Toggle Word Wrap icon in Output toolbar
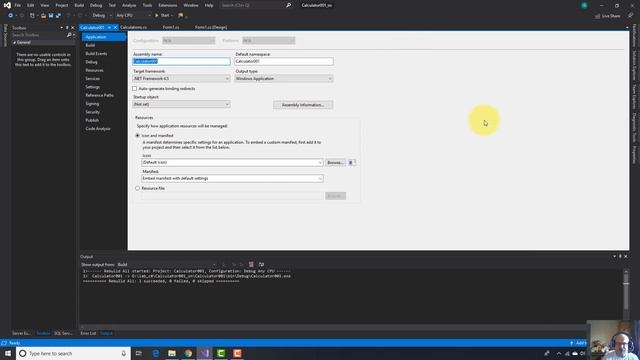This screenshot has width=640, height=360. (x=261, y=264)
